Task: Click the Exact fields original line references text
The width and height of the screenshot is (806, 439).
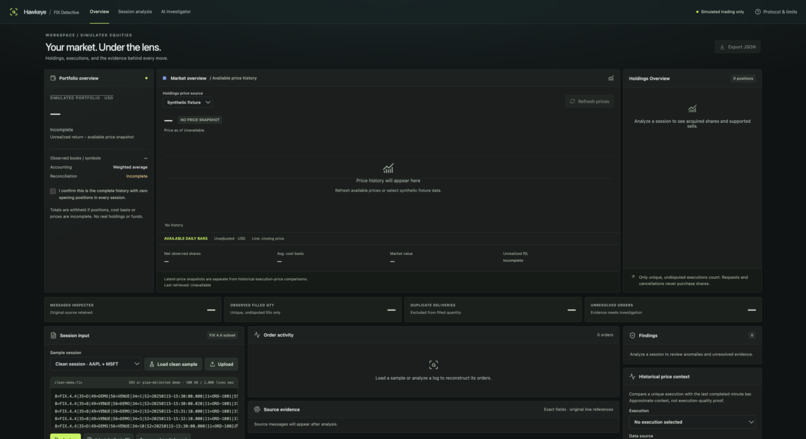Action: 578,410
